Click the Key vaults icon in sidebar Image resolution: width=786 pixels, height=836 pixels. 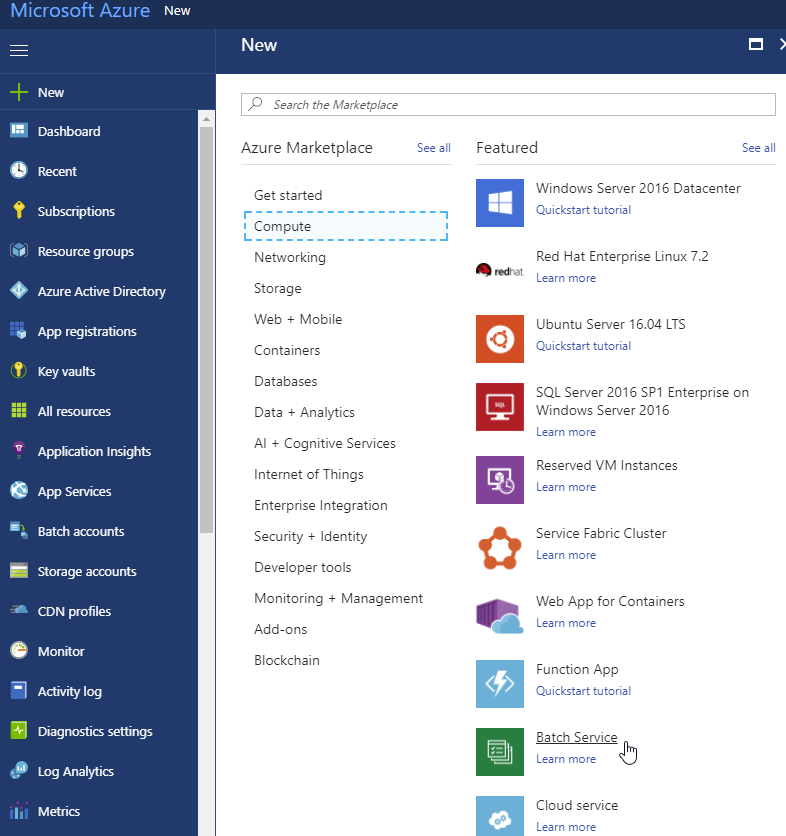[x=18, y=371]
